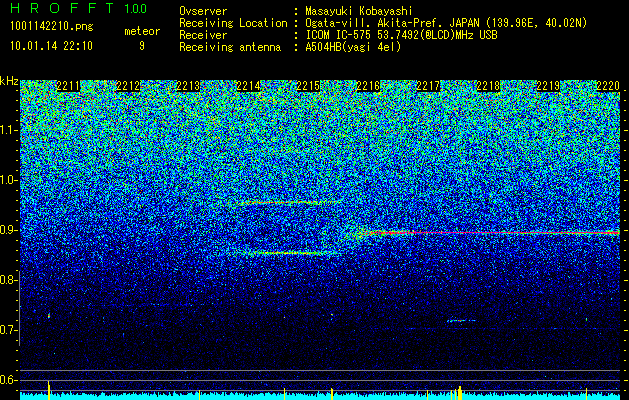Click the 2212 time marker
Image resolution: width=629 pixels, height=400 pixels.
128,86
